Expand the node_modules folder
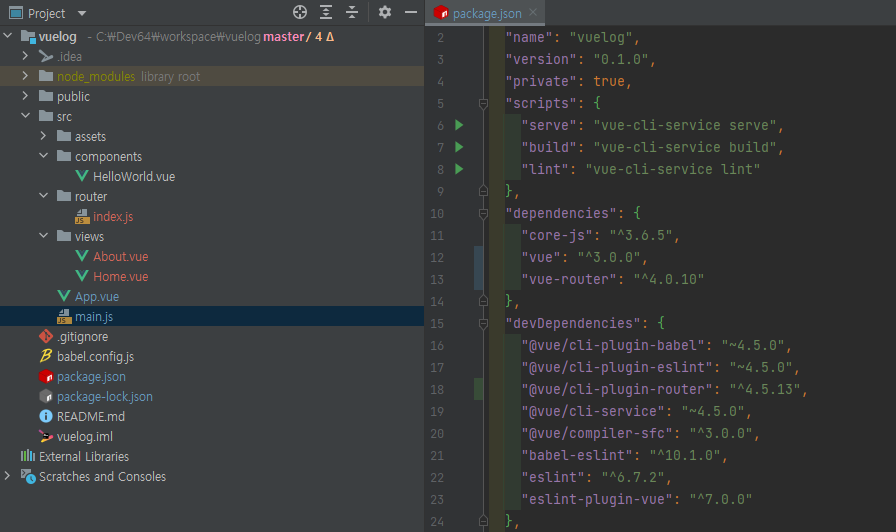The height and width of the screenshot is (532, 896). [x=25, y=76]
